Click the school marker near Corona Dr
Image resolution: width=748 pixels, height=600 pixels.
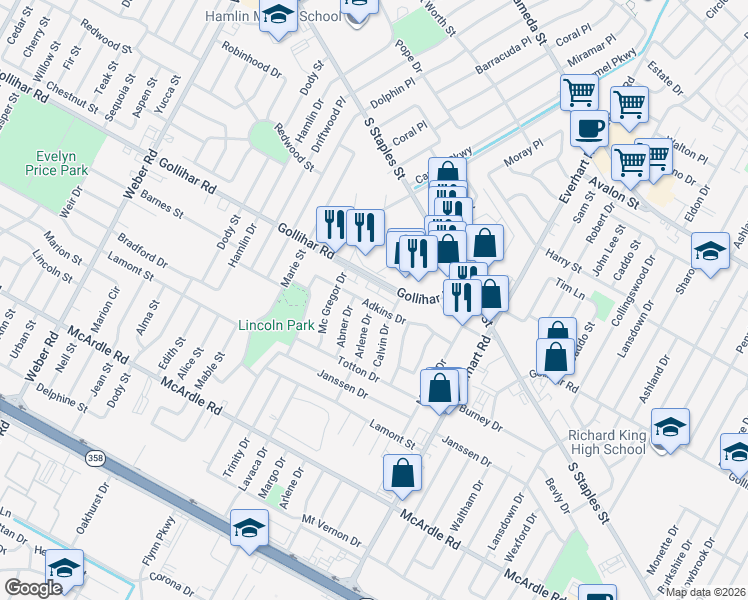click(64, 569)
